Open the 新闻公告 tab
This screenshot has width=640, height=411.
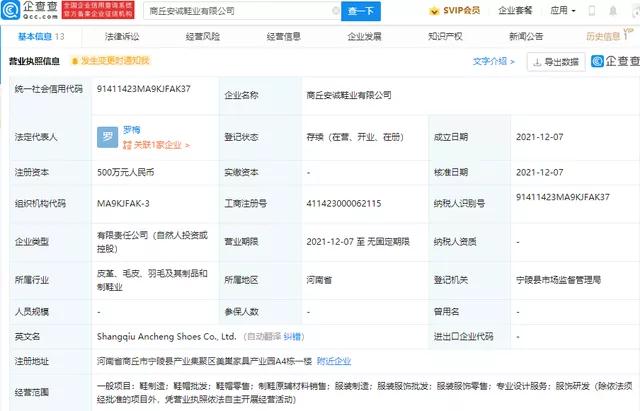(x=526, y=36)
